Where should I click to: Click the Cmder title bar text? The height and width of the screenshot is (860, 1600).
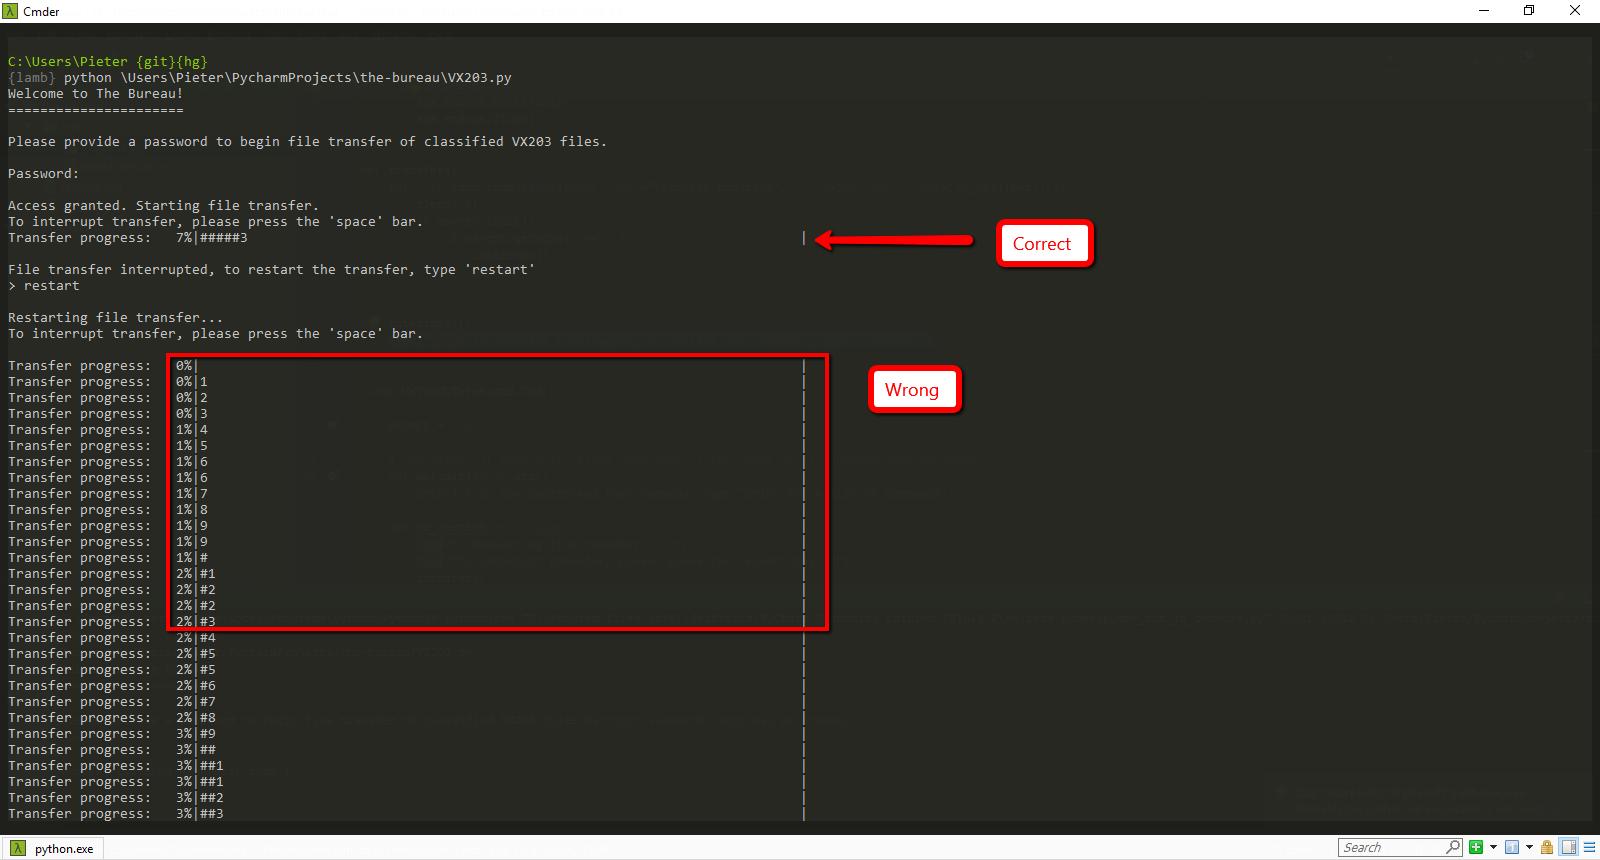pyautogui.click(x=41, y=11)
